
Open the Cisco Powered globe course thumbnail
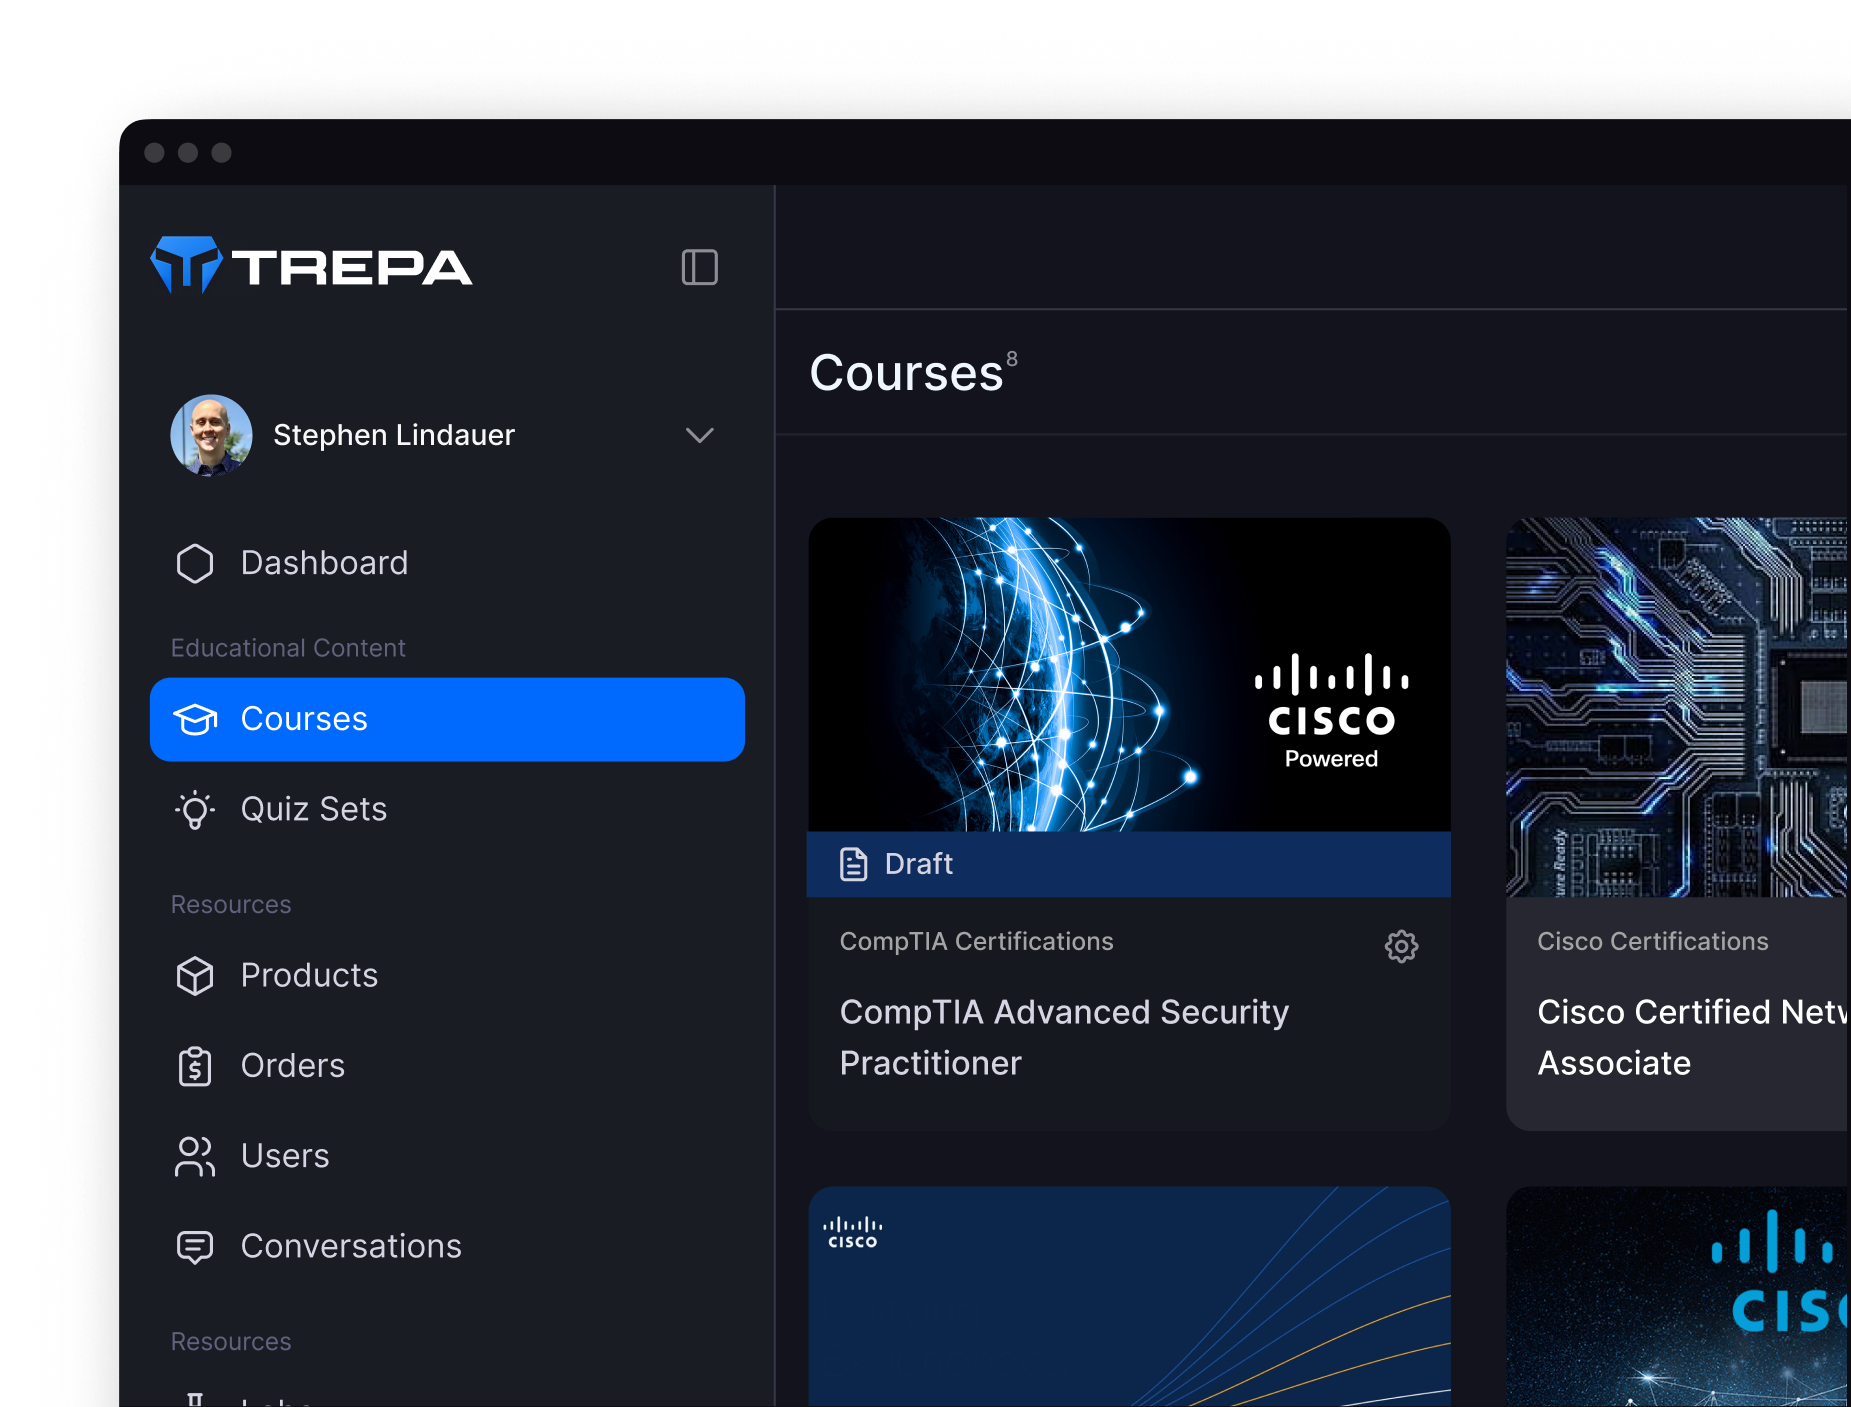pyautogui.click(x=1129, y=674)
